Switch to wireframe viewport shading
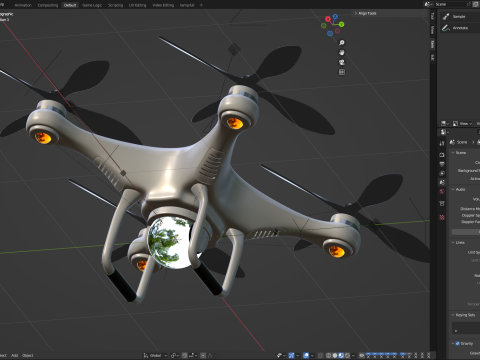This screenshot has width=480, height=360. [329, 355]
